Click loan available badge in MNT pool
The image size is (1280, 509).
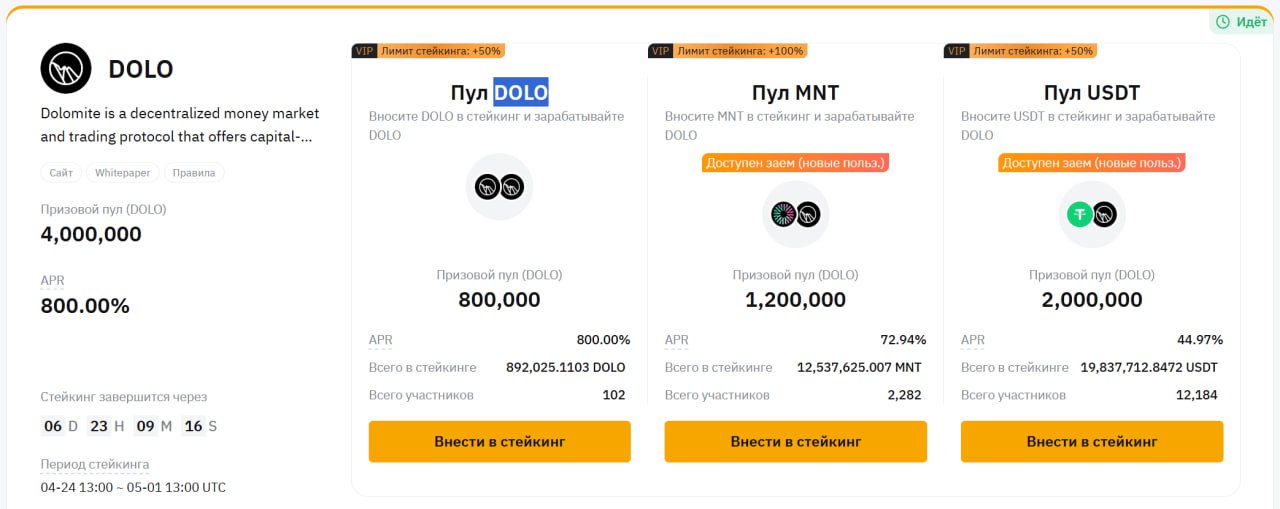coord(796,162)
